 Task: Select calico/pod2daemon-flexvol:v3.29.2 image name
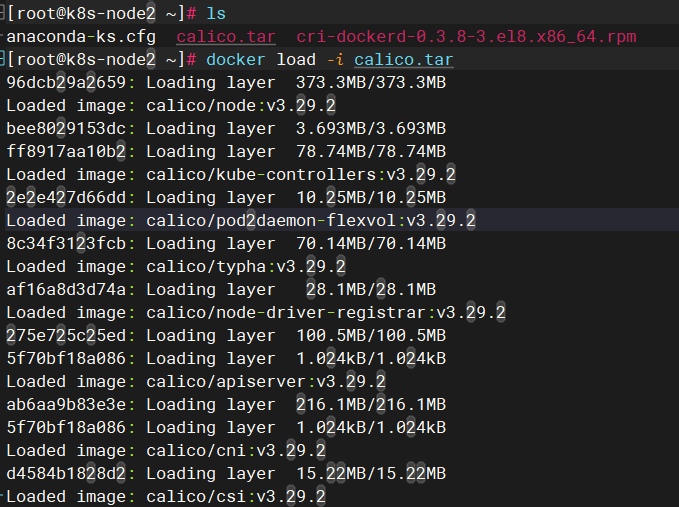[x=311, y=220]
